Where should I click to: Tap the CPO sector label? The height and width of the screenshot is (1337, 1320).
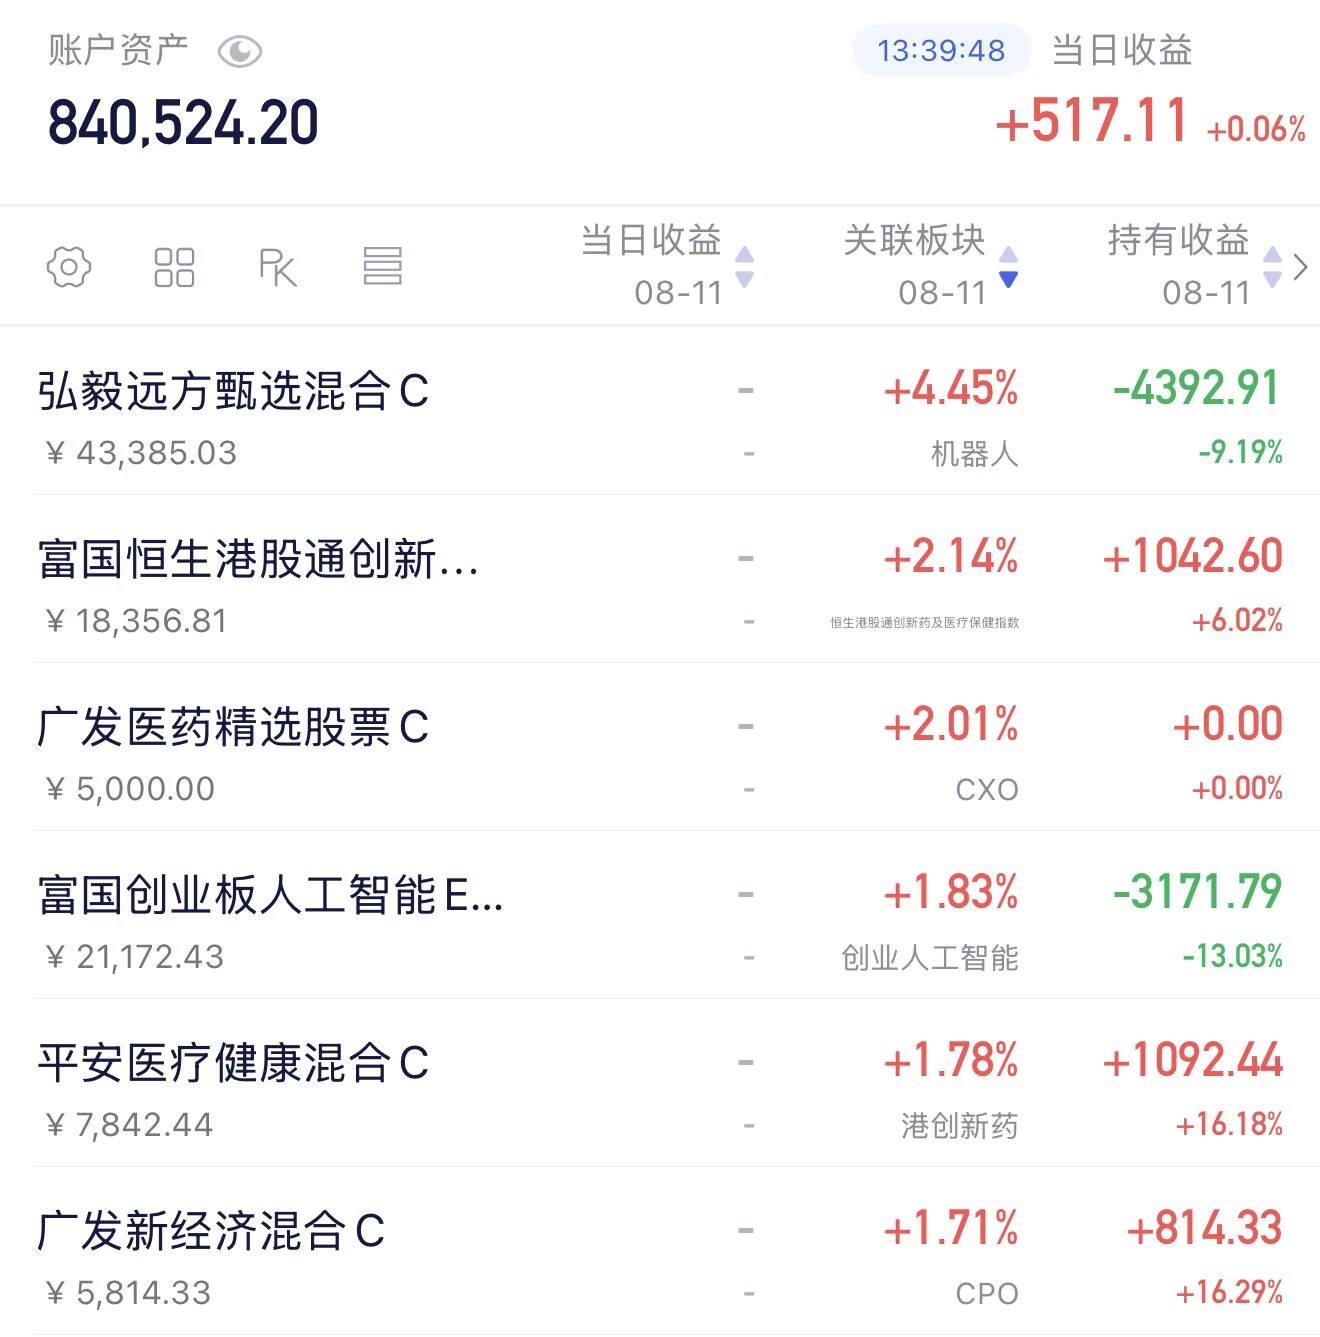coord(987,1293)
